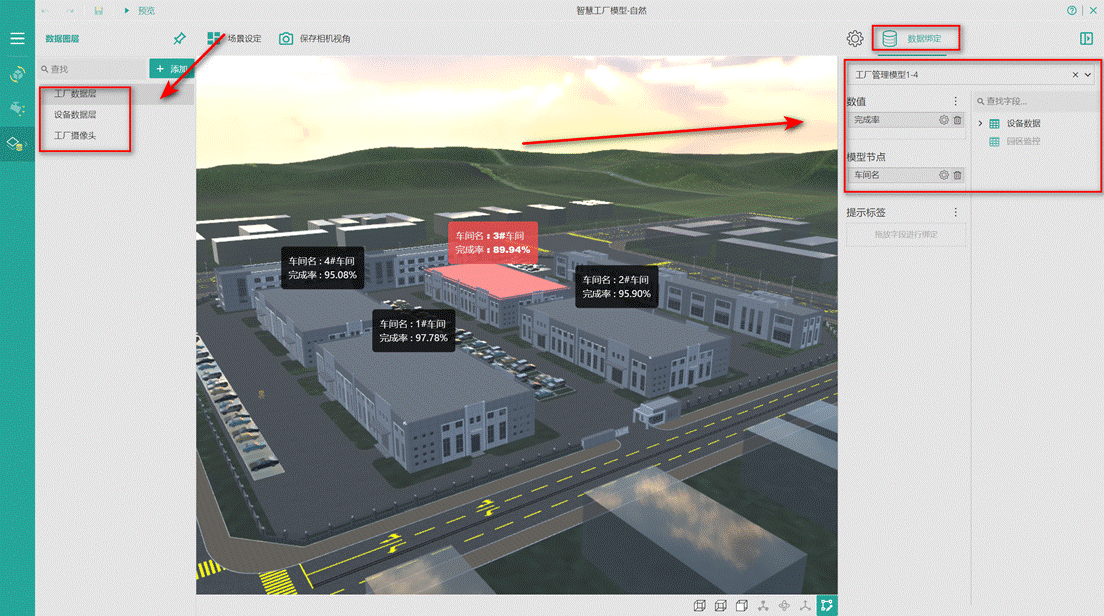Open the 数值 section more options menu
Viewport: 1104px width, 616px height.
point(955,101)
